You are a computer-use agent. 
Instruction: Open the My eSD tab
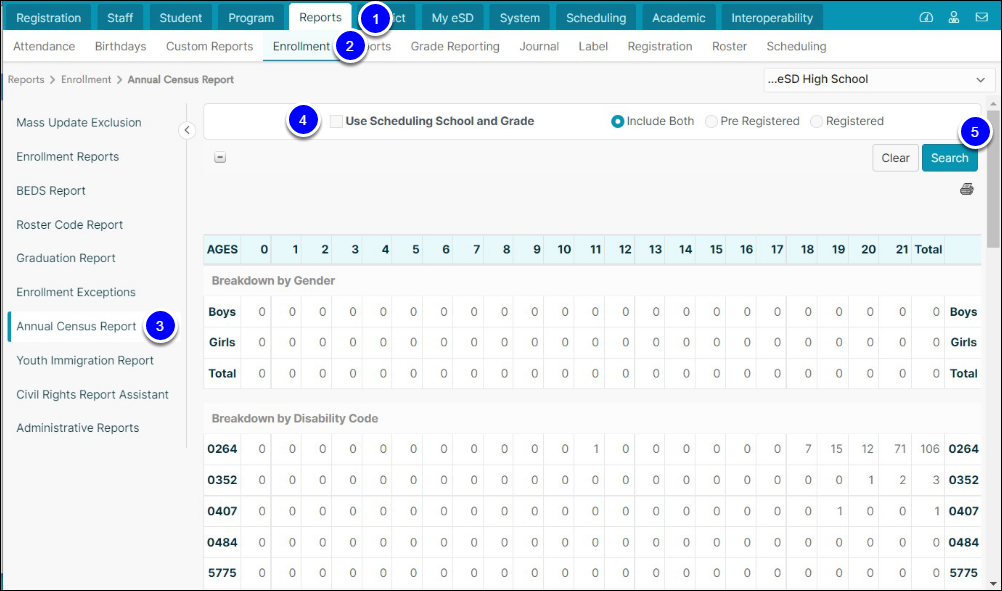pyautogui.click(x=452, y=18)
